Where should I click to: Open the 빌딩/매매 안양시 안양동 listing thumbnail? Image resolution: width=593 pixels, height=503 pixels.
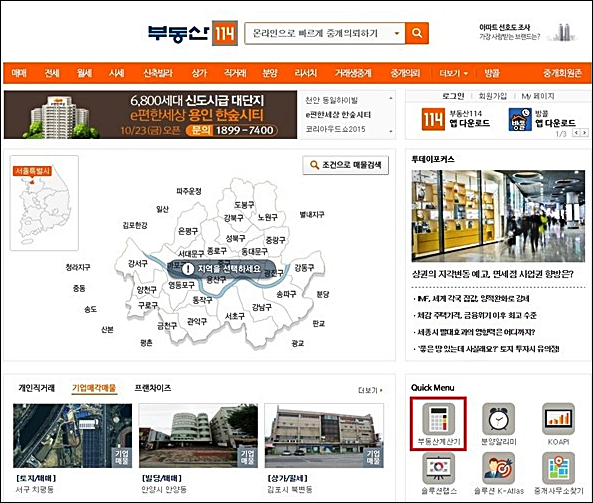point(198,436)
